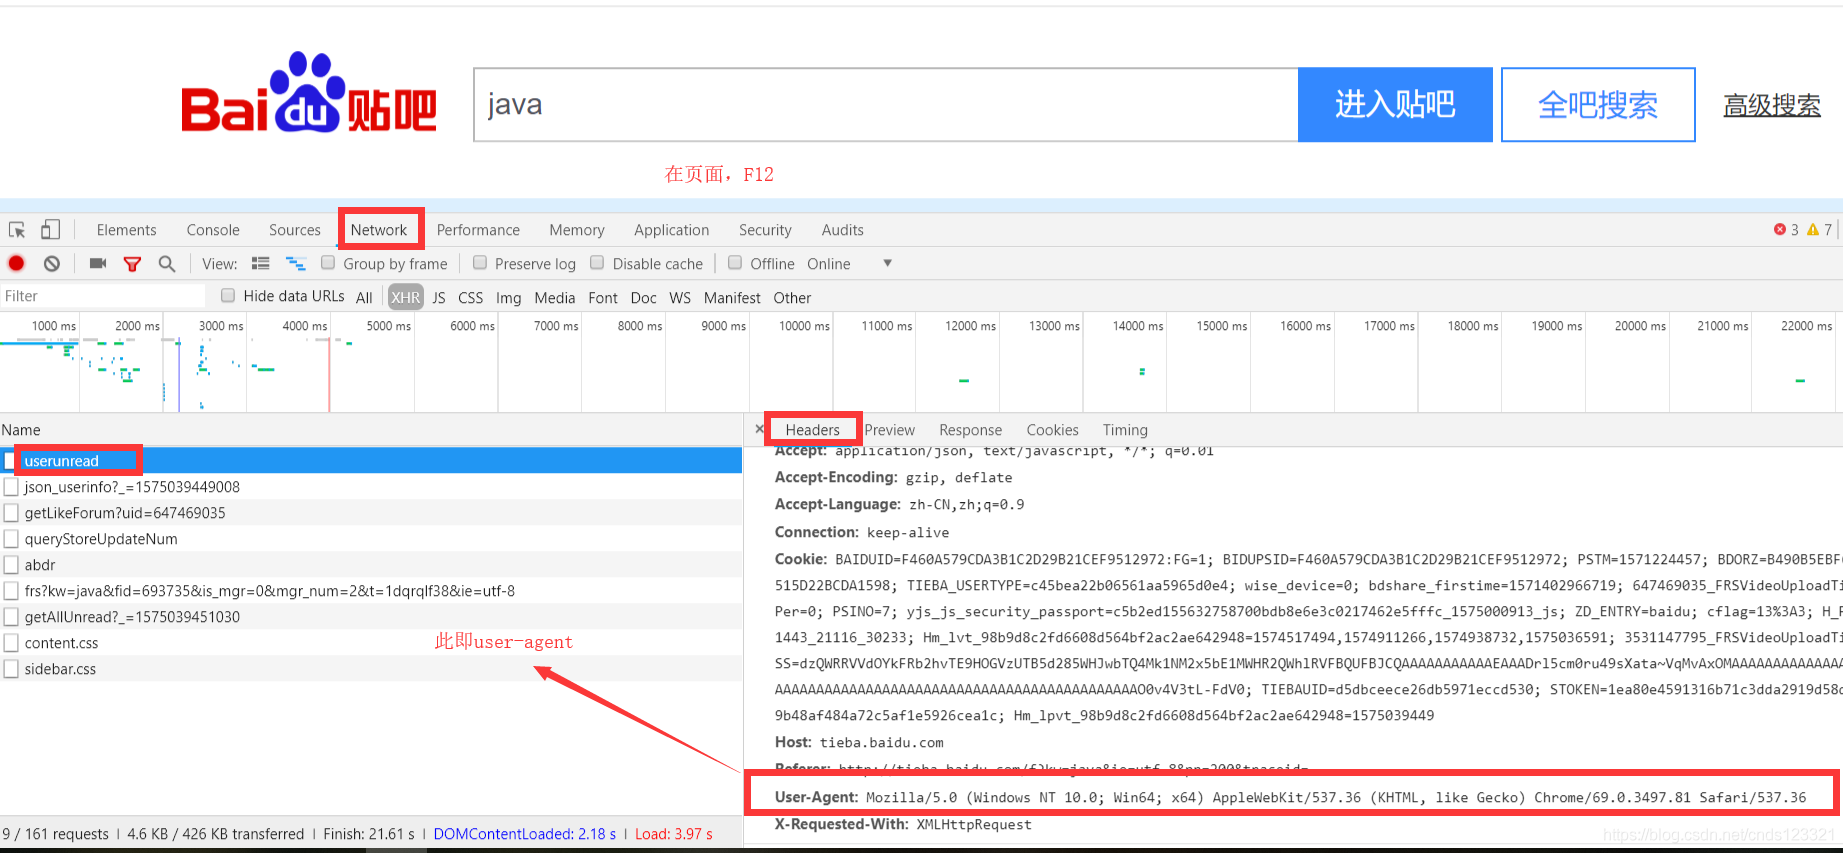The height and width of the screenshot is (853, 1843).
Task: Filter requests by XHR
Action: coord(406,298)
